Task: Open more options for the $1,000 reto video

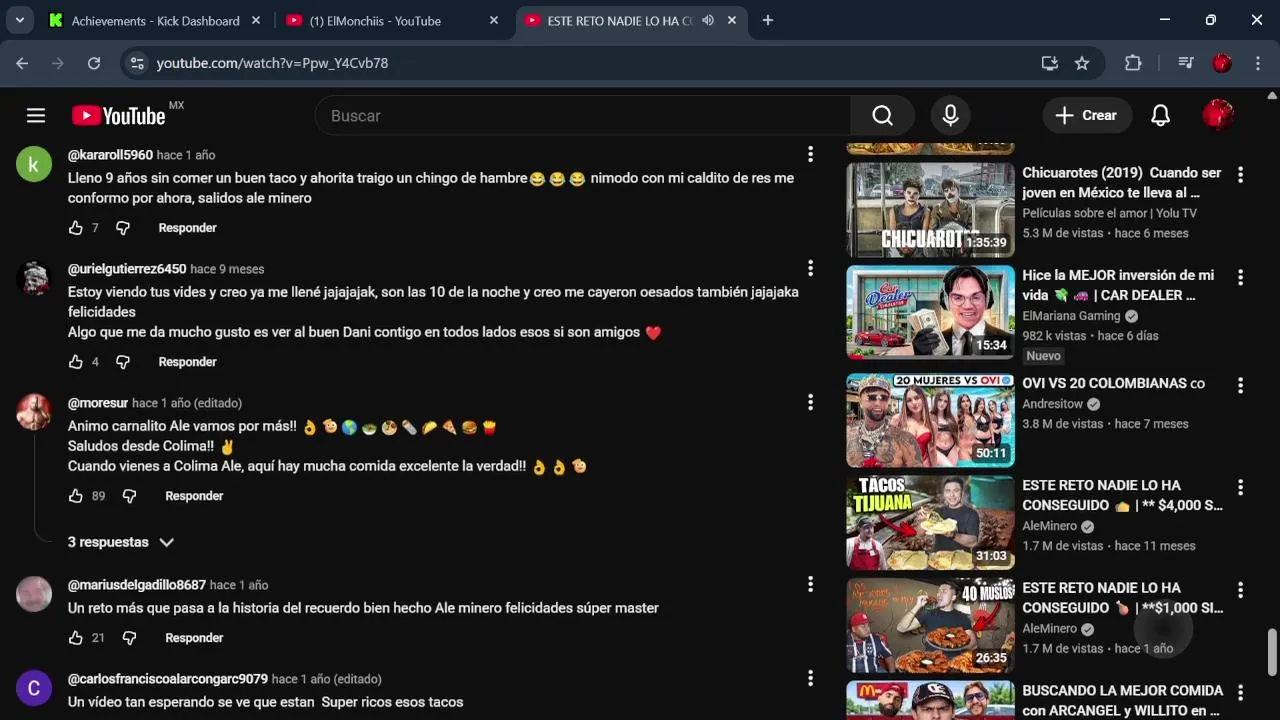Action: pyautogui.click(x=1240, y=590)
